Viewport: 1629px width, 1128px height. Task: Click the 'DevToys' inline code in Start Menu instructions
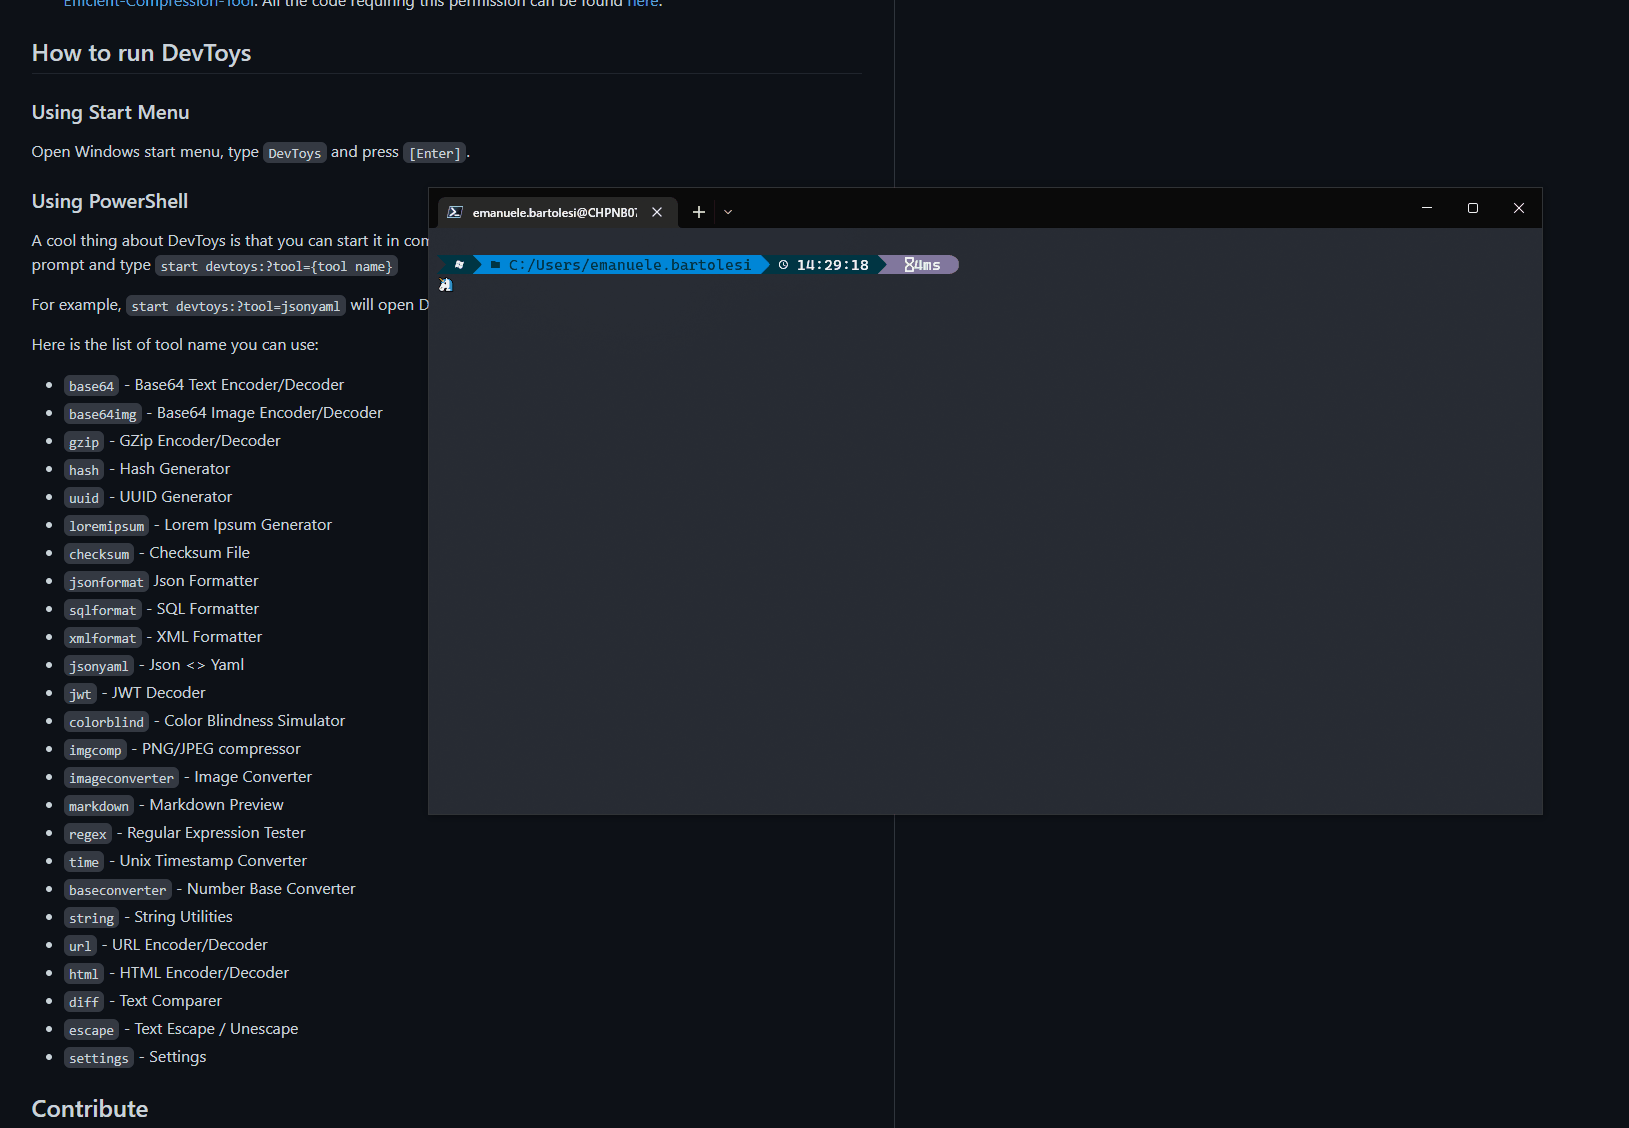tap(295, 153)
